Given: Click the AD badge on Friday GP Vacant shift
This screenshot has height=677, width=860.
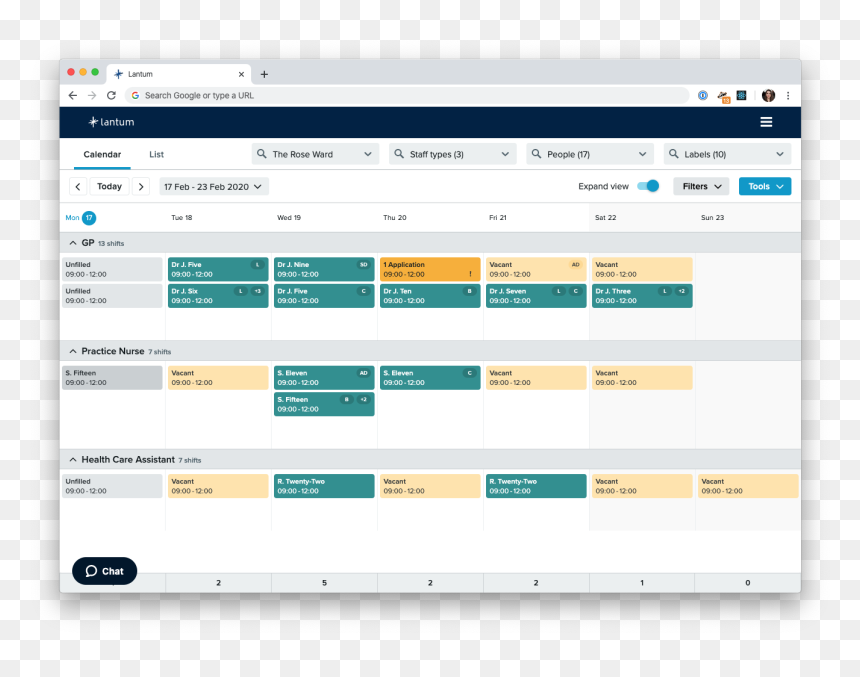Looking at the screenshot, I should point(575,264).
